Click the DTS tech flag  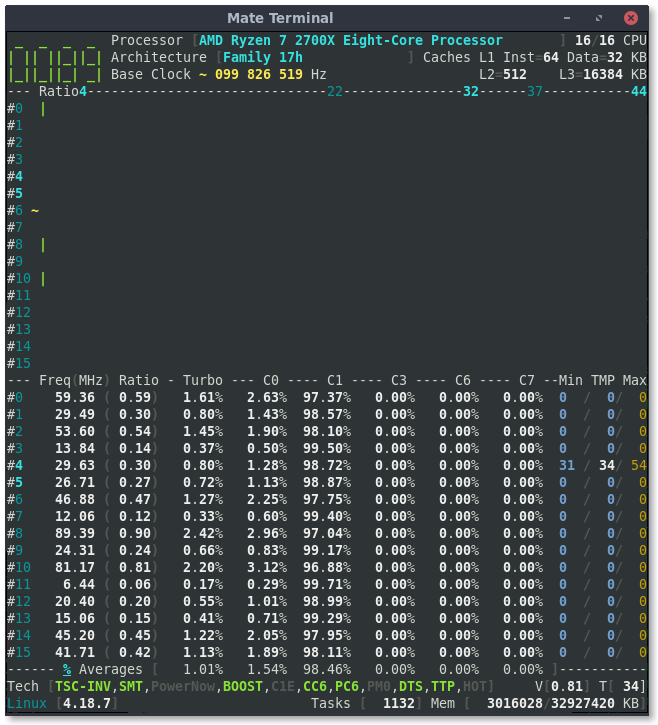click(411, 687)
